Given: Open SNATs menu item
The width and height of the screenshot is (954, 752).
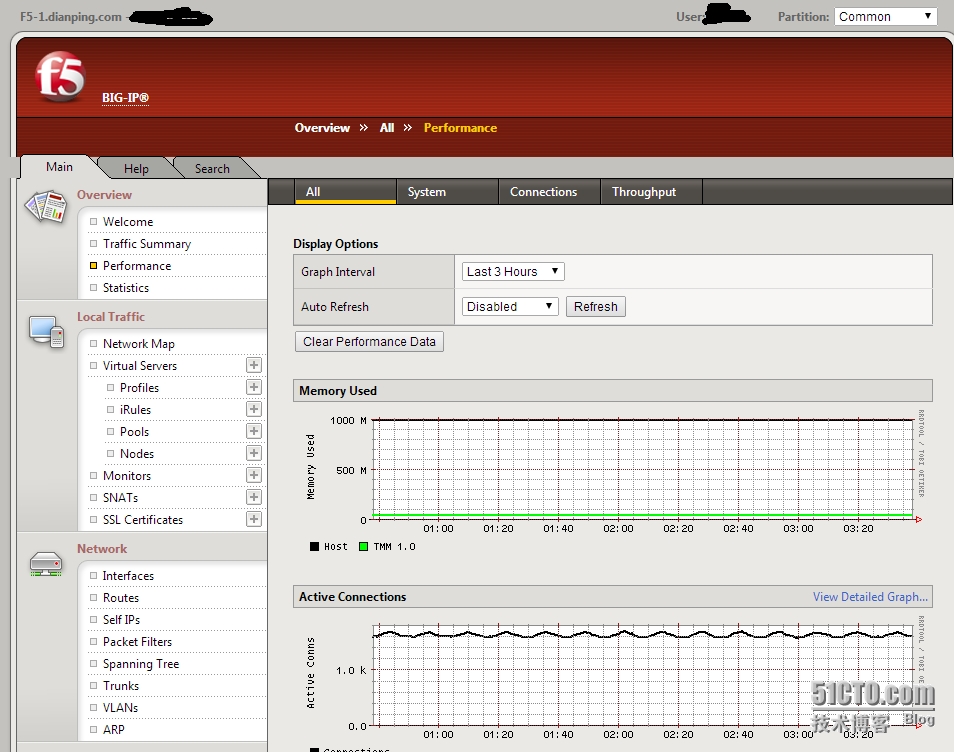Looking at the screenshot, I should (x=120, y=497).
